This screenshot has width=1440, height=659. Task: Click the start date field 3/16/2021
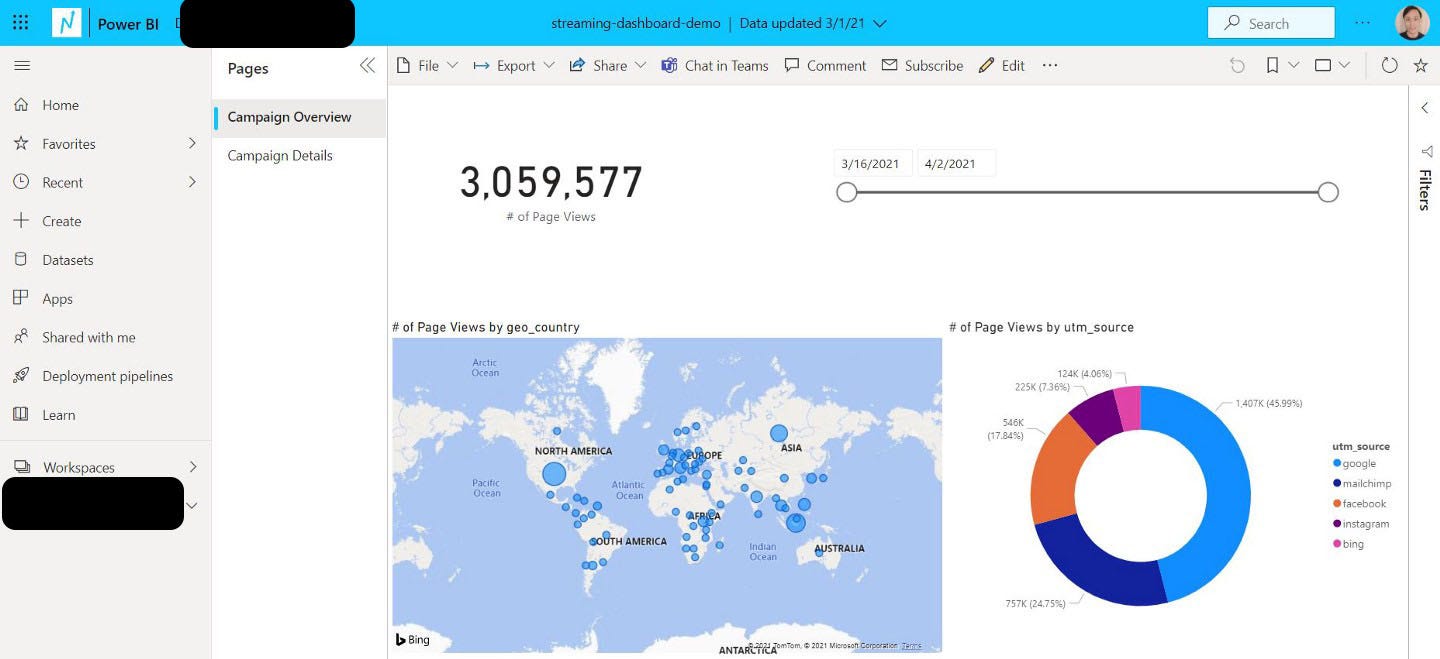(870, 164)
